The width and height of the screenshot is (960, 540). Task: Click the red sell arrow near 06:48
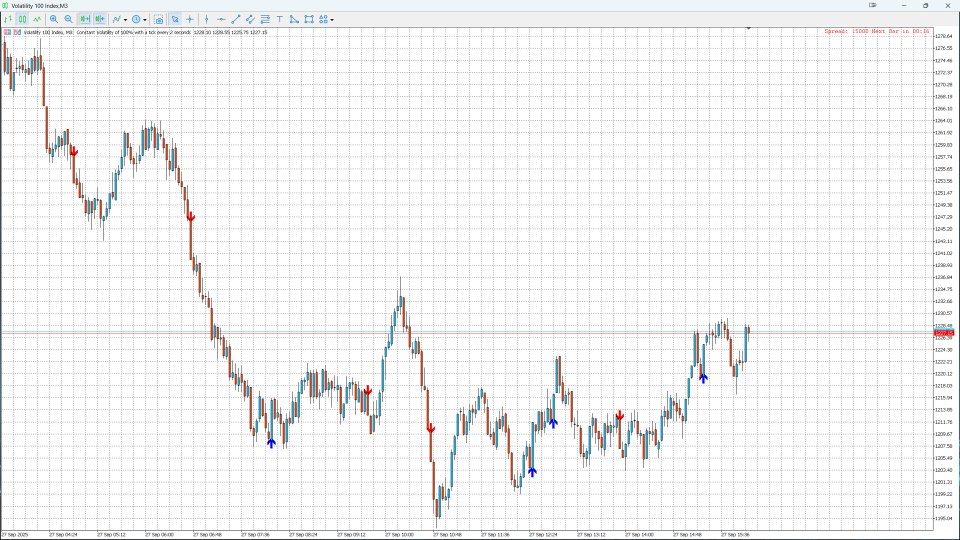pyautogui.click(x=191, y=217)
